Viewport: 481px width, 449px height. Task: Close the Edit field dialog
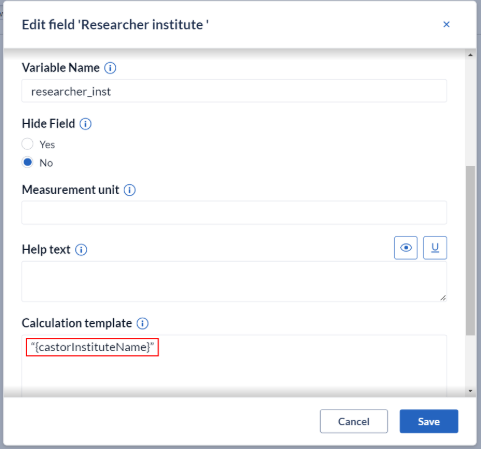coord(446,24)
